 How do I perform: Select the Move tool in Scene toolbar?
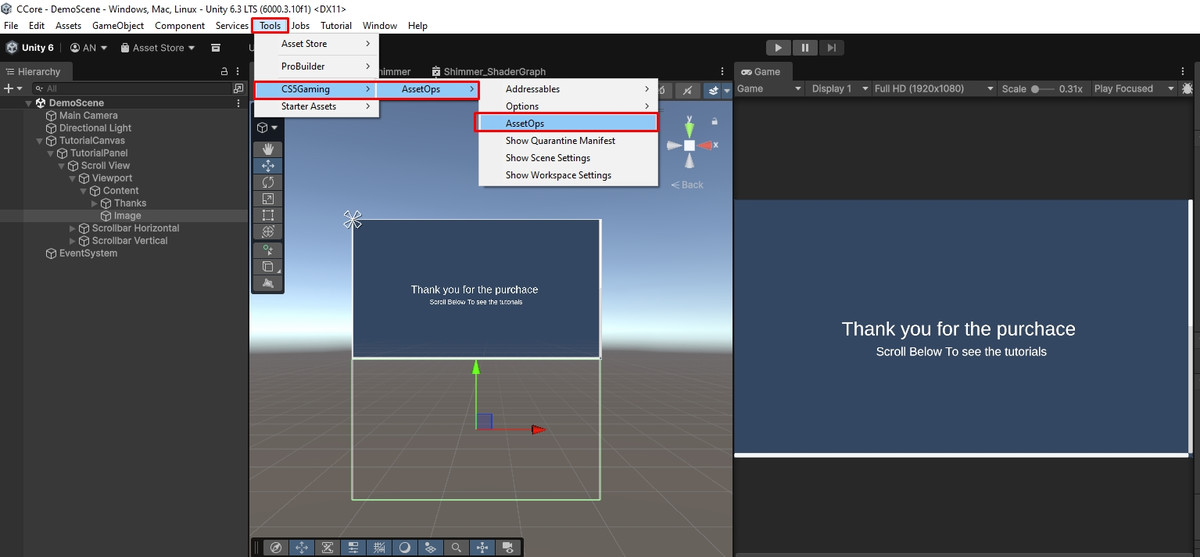[x=268, y=166]
